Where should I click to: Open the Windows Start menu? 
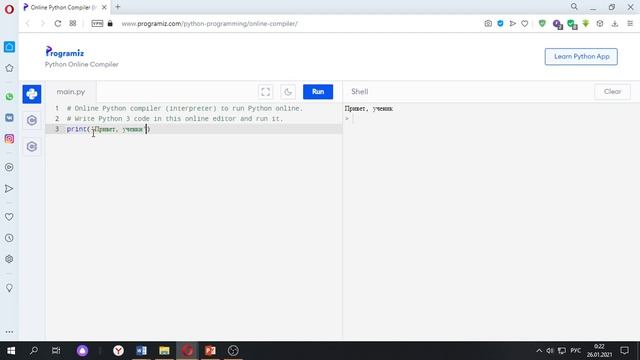(11, 351)
